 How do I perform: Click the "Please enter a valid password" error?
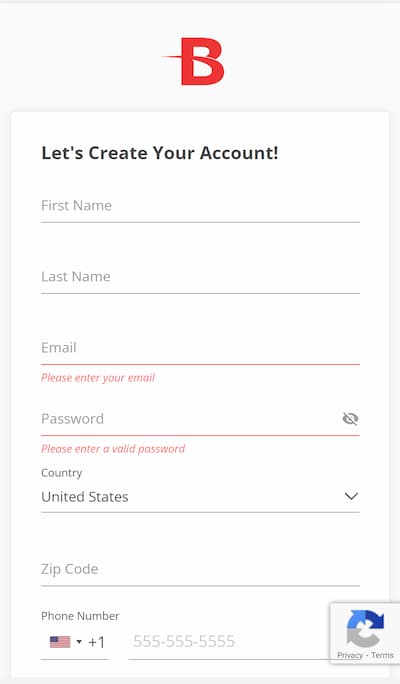pyautogui.click(x=113, y=449)
